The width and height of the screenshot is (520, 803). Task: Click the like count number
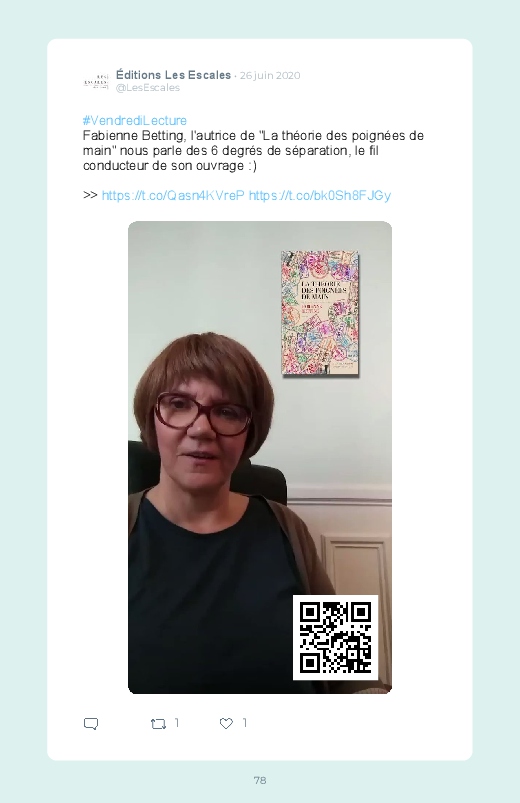coord(245,723)
